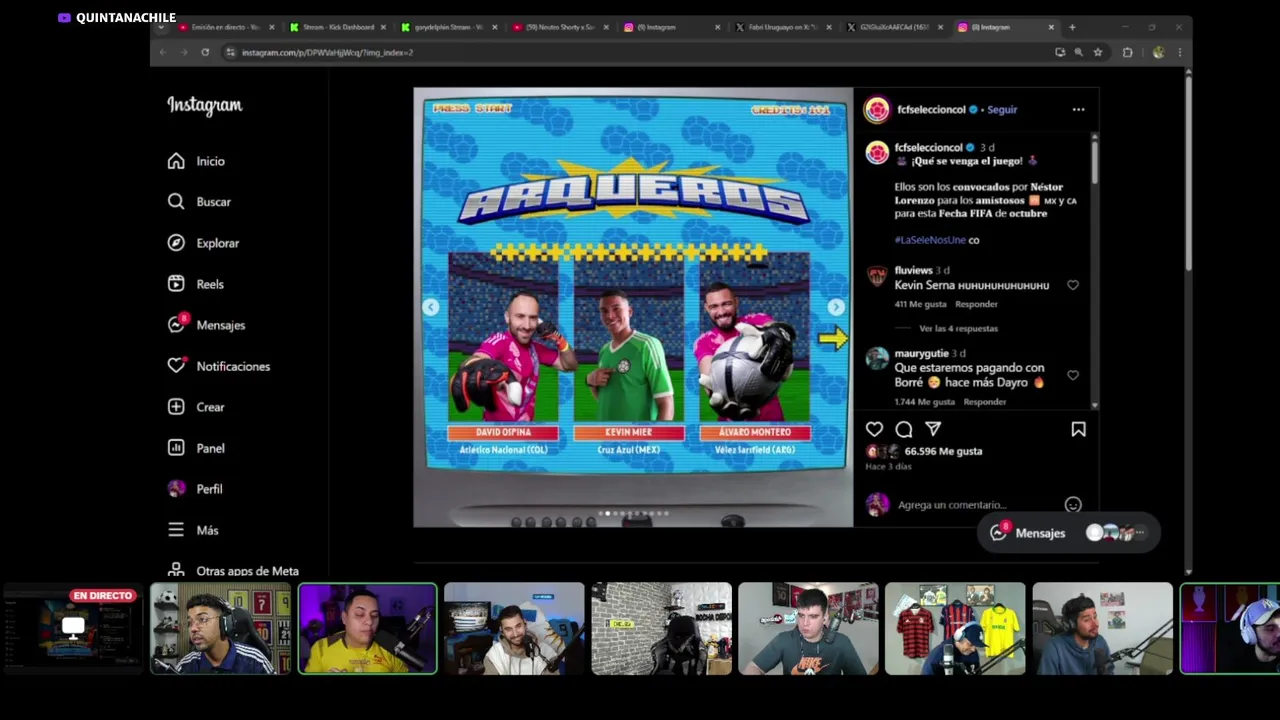Click maurygutie username in comments
Image resolution: width=1280 pixels, height=720 pixels.
(921, 354)
